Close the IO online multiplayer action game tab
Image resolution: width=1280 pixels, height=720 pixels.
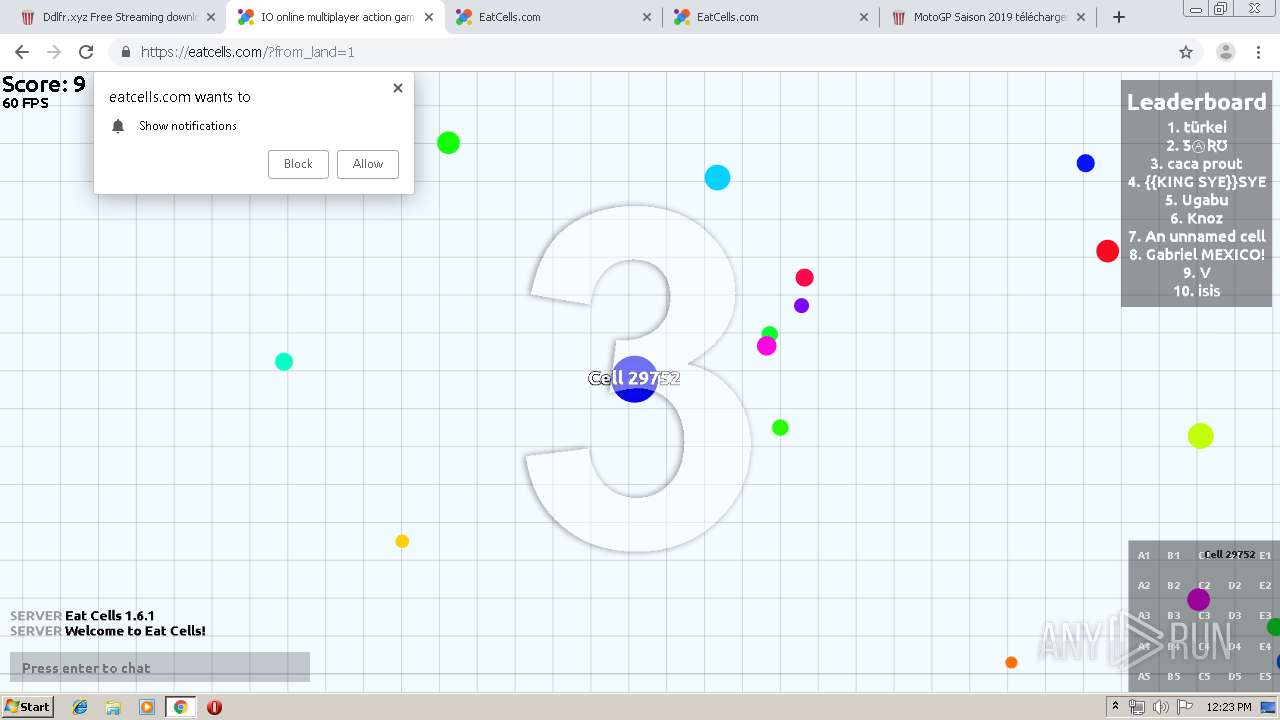[428, 17]
